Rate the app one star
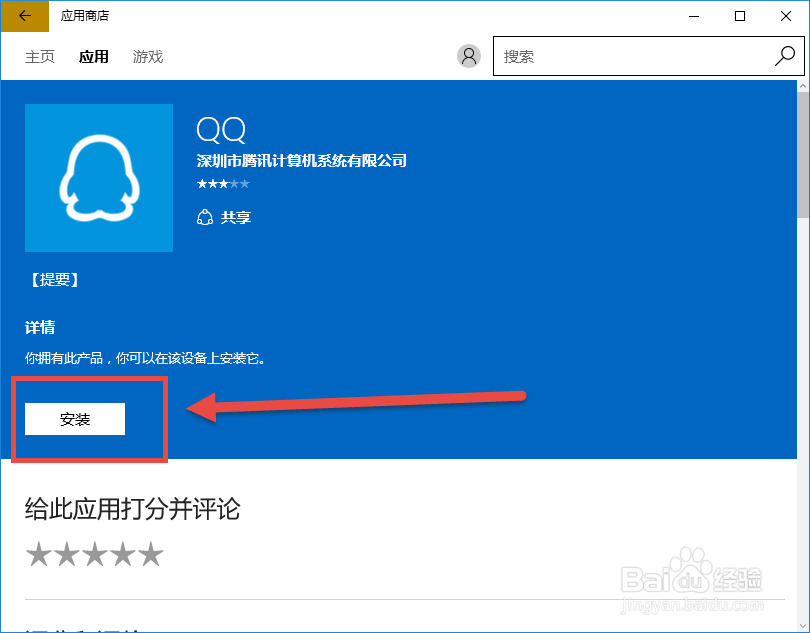The height and width of the screenshot is (633, 810). [38, 554]
